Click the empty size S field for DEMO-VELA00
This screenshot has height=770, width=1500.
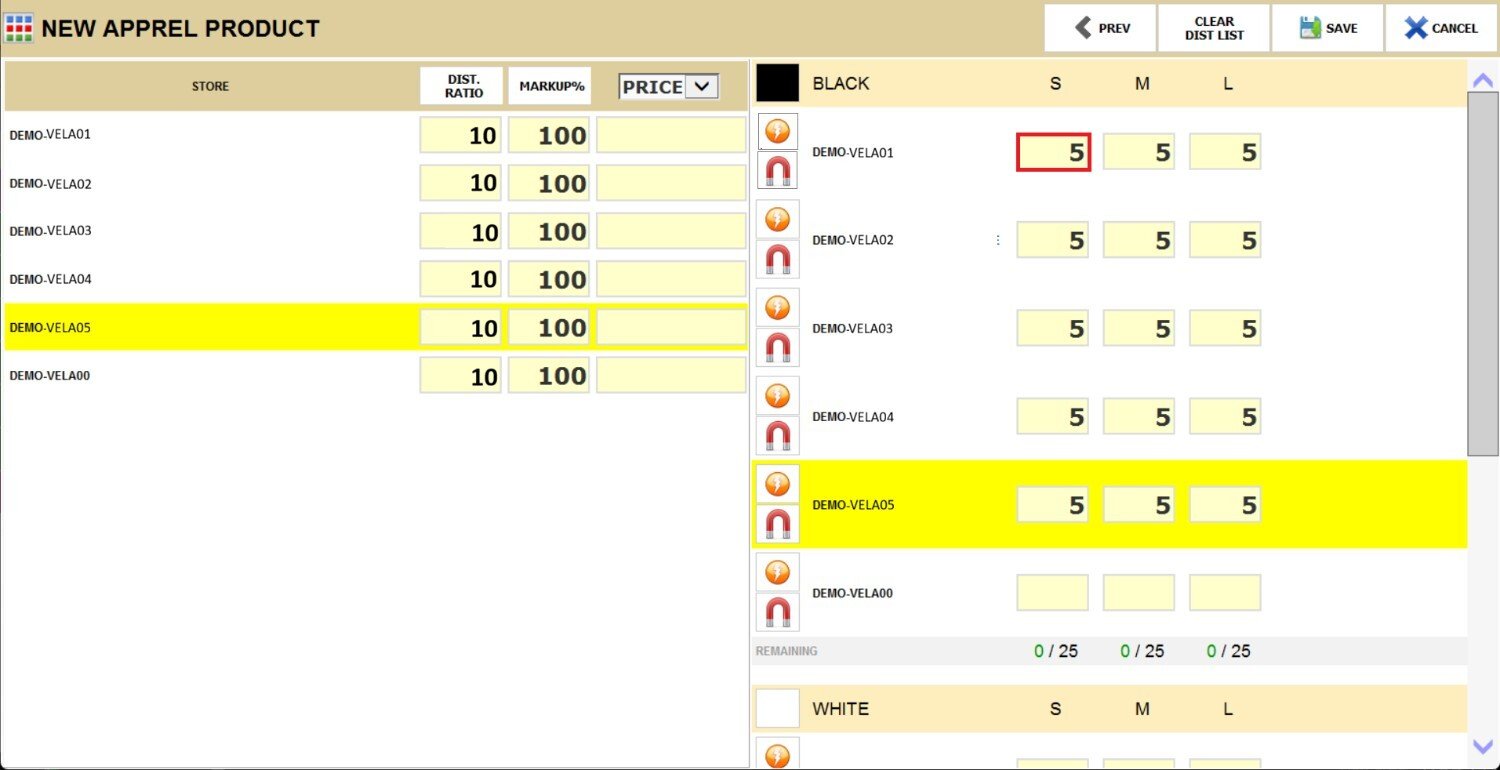1052,593
